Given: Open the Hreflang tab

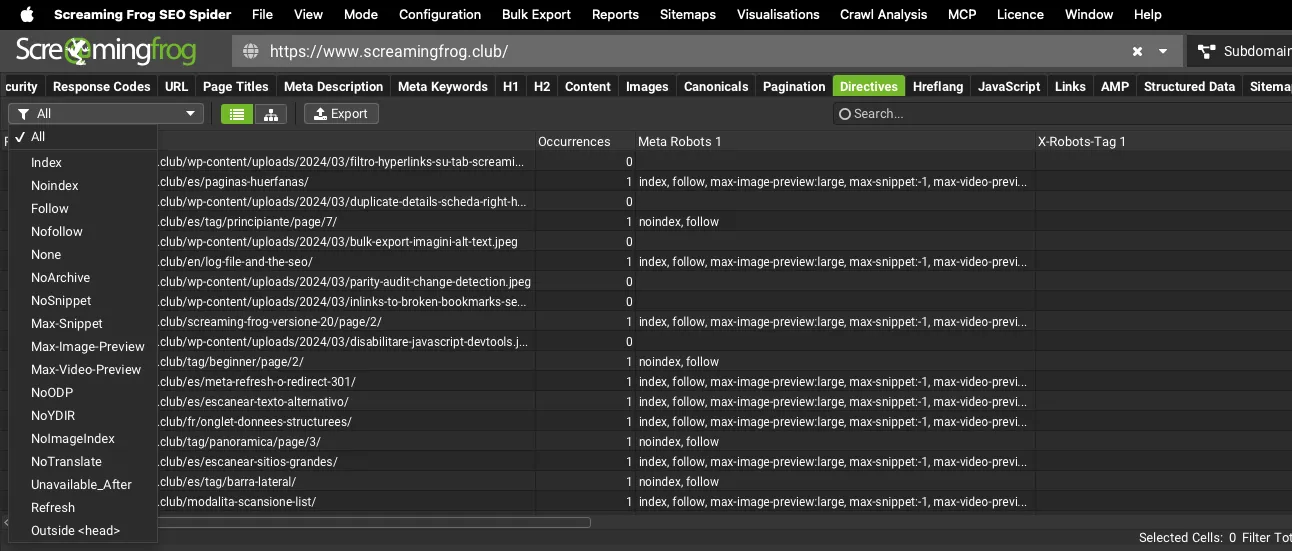Looking at the screenshot, I should coord(938,86).
